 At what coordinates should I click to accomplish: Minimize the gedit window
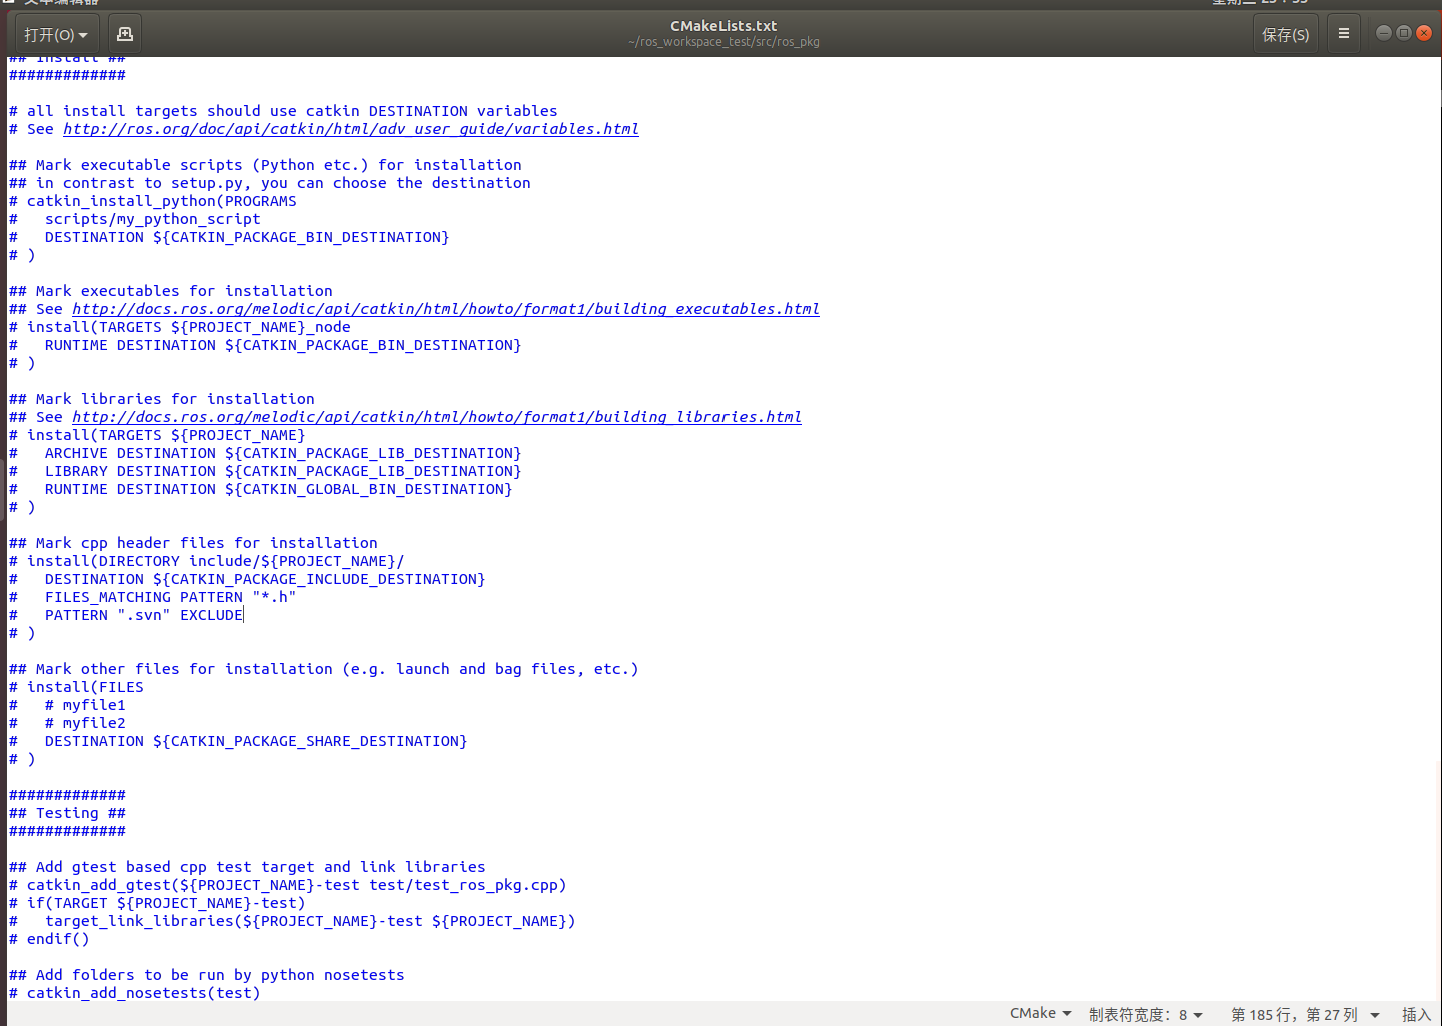pyautogui.click(x=1383, y=33)
